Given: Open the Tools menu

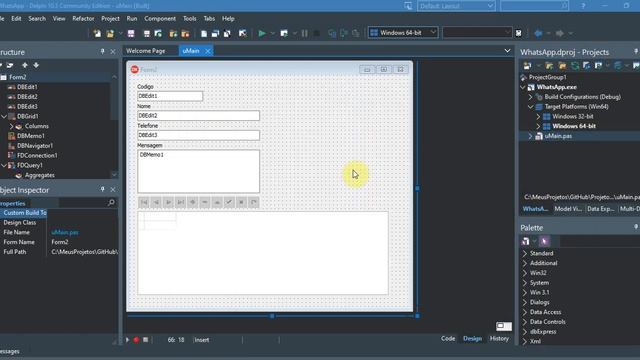Looking at the screenshot, I should point(189,19).
